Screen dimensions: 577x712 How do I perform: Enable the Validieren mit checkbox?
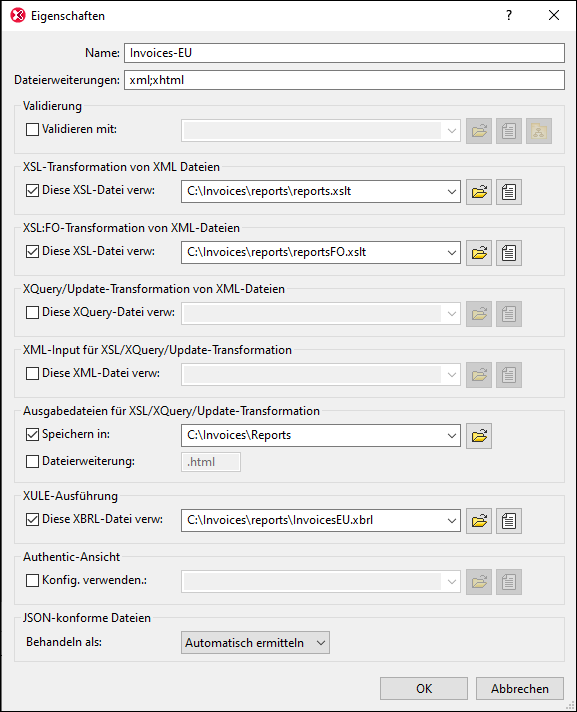32,130
